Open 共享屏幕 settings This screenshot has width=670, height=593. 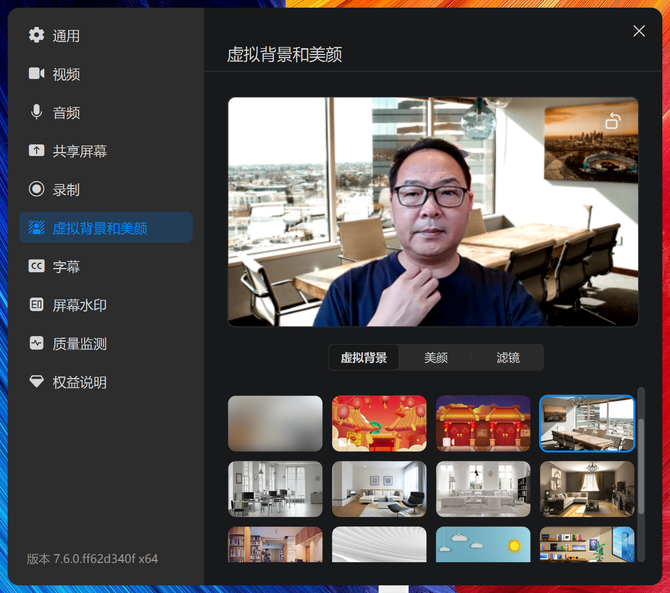click(106, 151)
